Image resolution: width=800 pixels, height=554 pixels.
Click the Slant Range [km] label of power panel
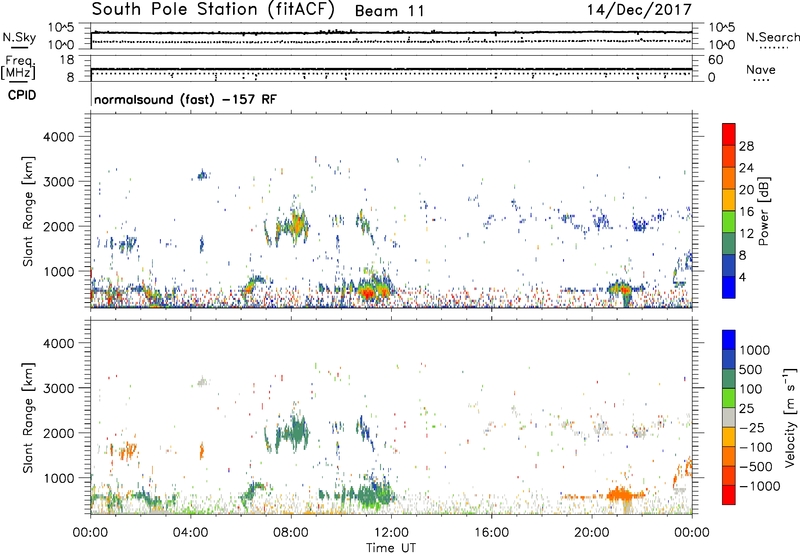coord(29,211)
